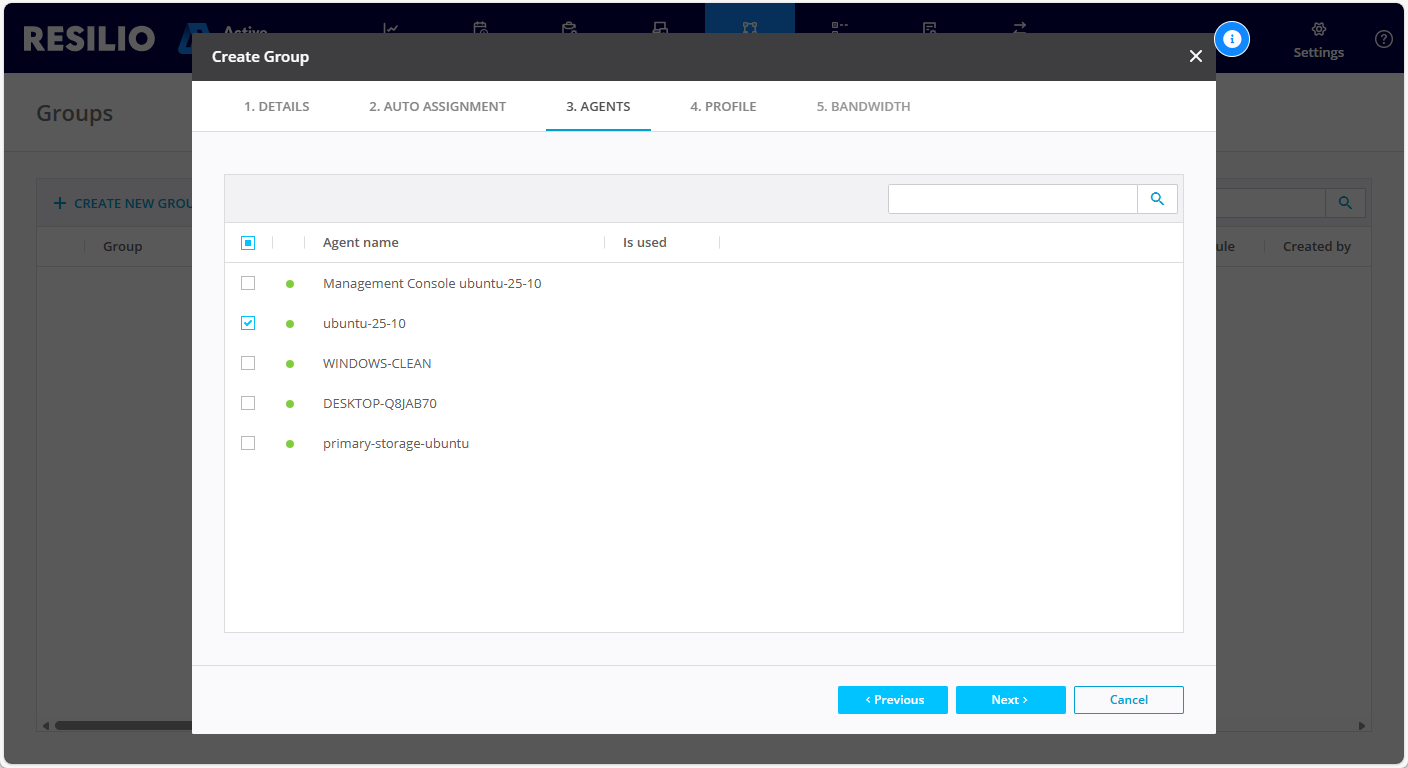Click the Previous button
Screen dimensions: 1408x768
(892, 700)
